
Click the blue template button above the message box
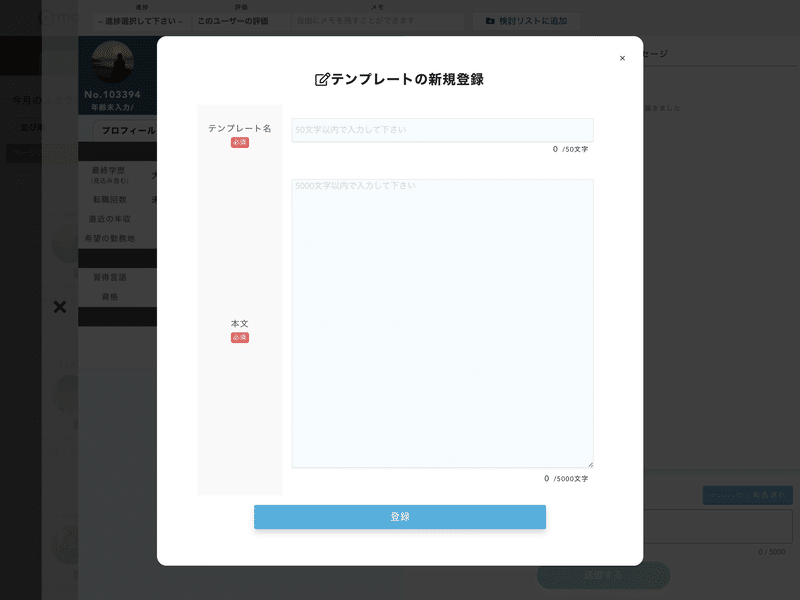[x=747, y=495]
